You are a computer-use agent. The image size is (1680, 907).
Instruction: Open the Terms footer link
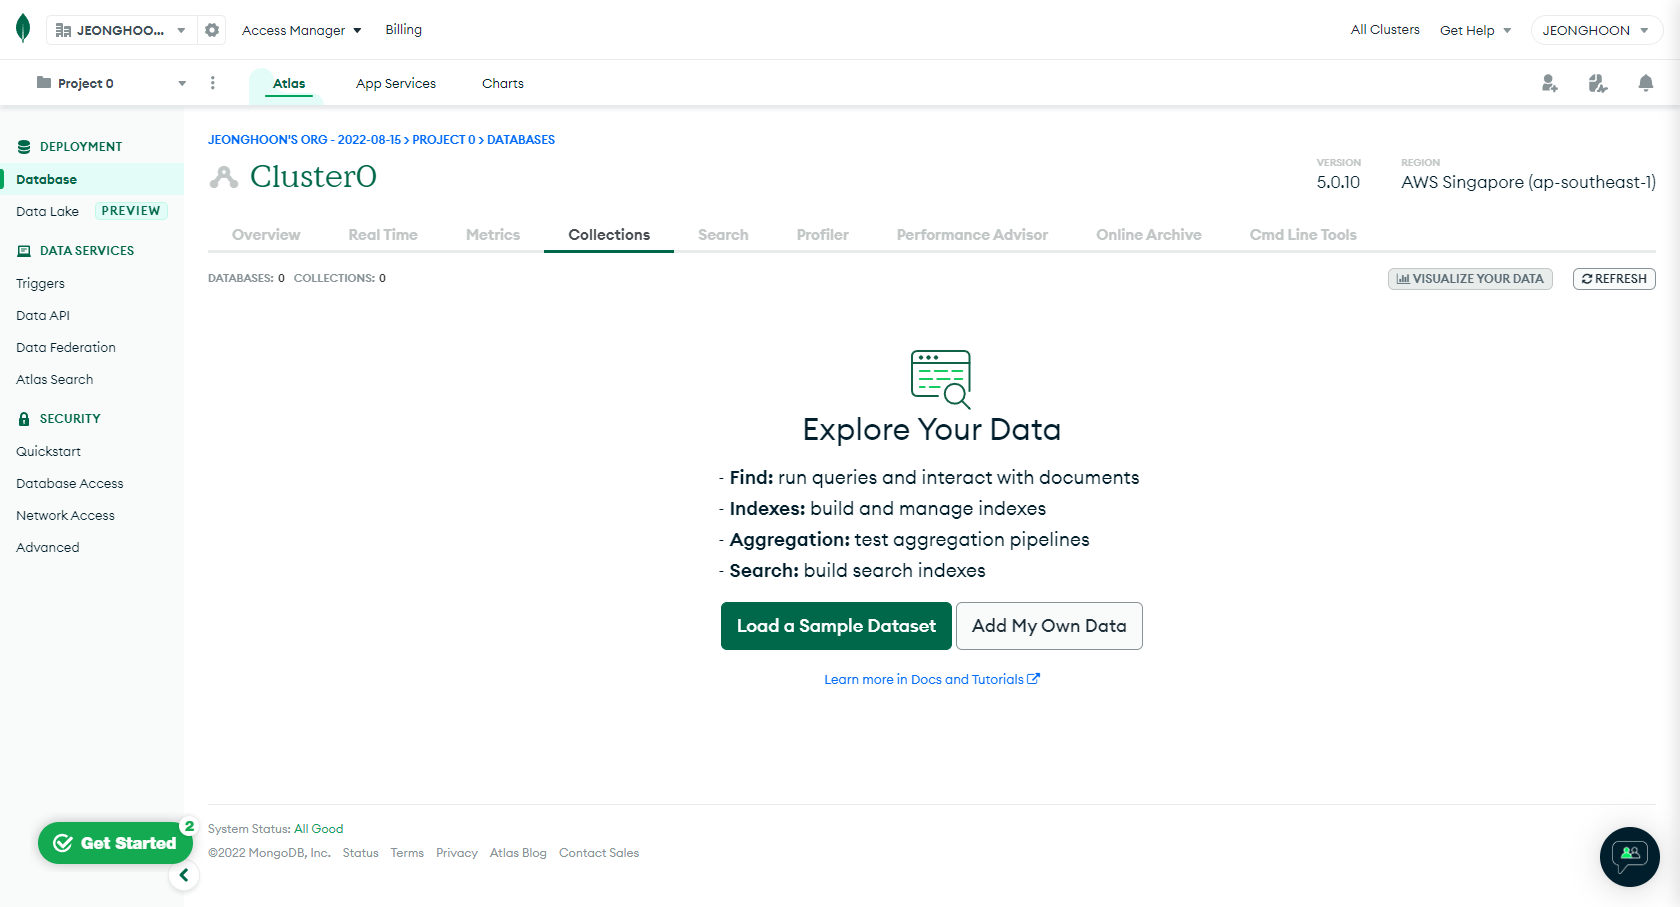pos(407,853)
